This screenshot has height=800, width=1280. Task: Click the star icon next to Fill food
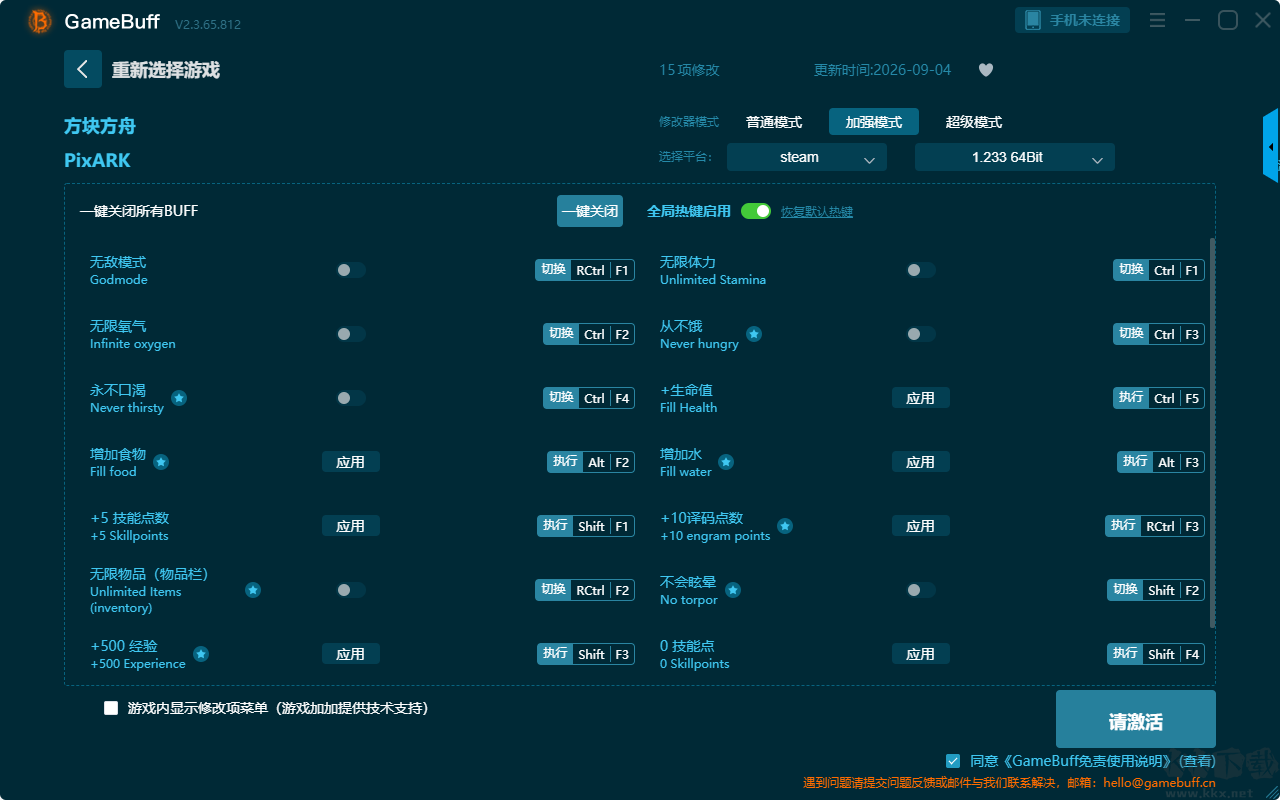point(161,462)
